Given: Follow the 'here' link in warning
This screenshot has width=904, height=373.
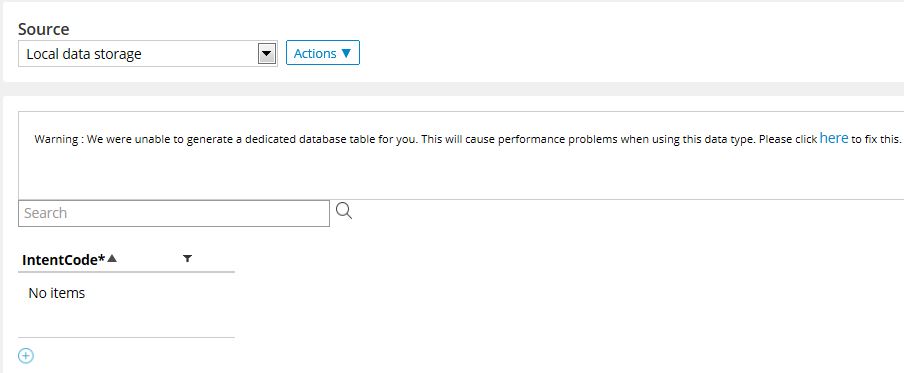Looking at the screenshot, I should click(x=834, y=138).
